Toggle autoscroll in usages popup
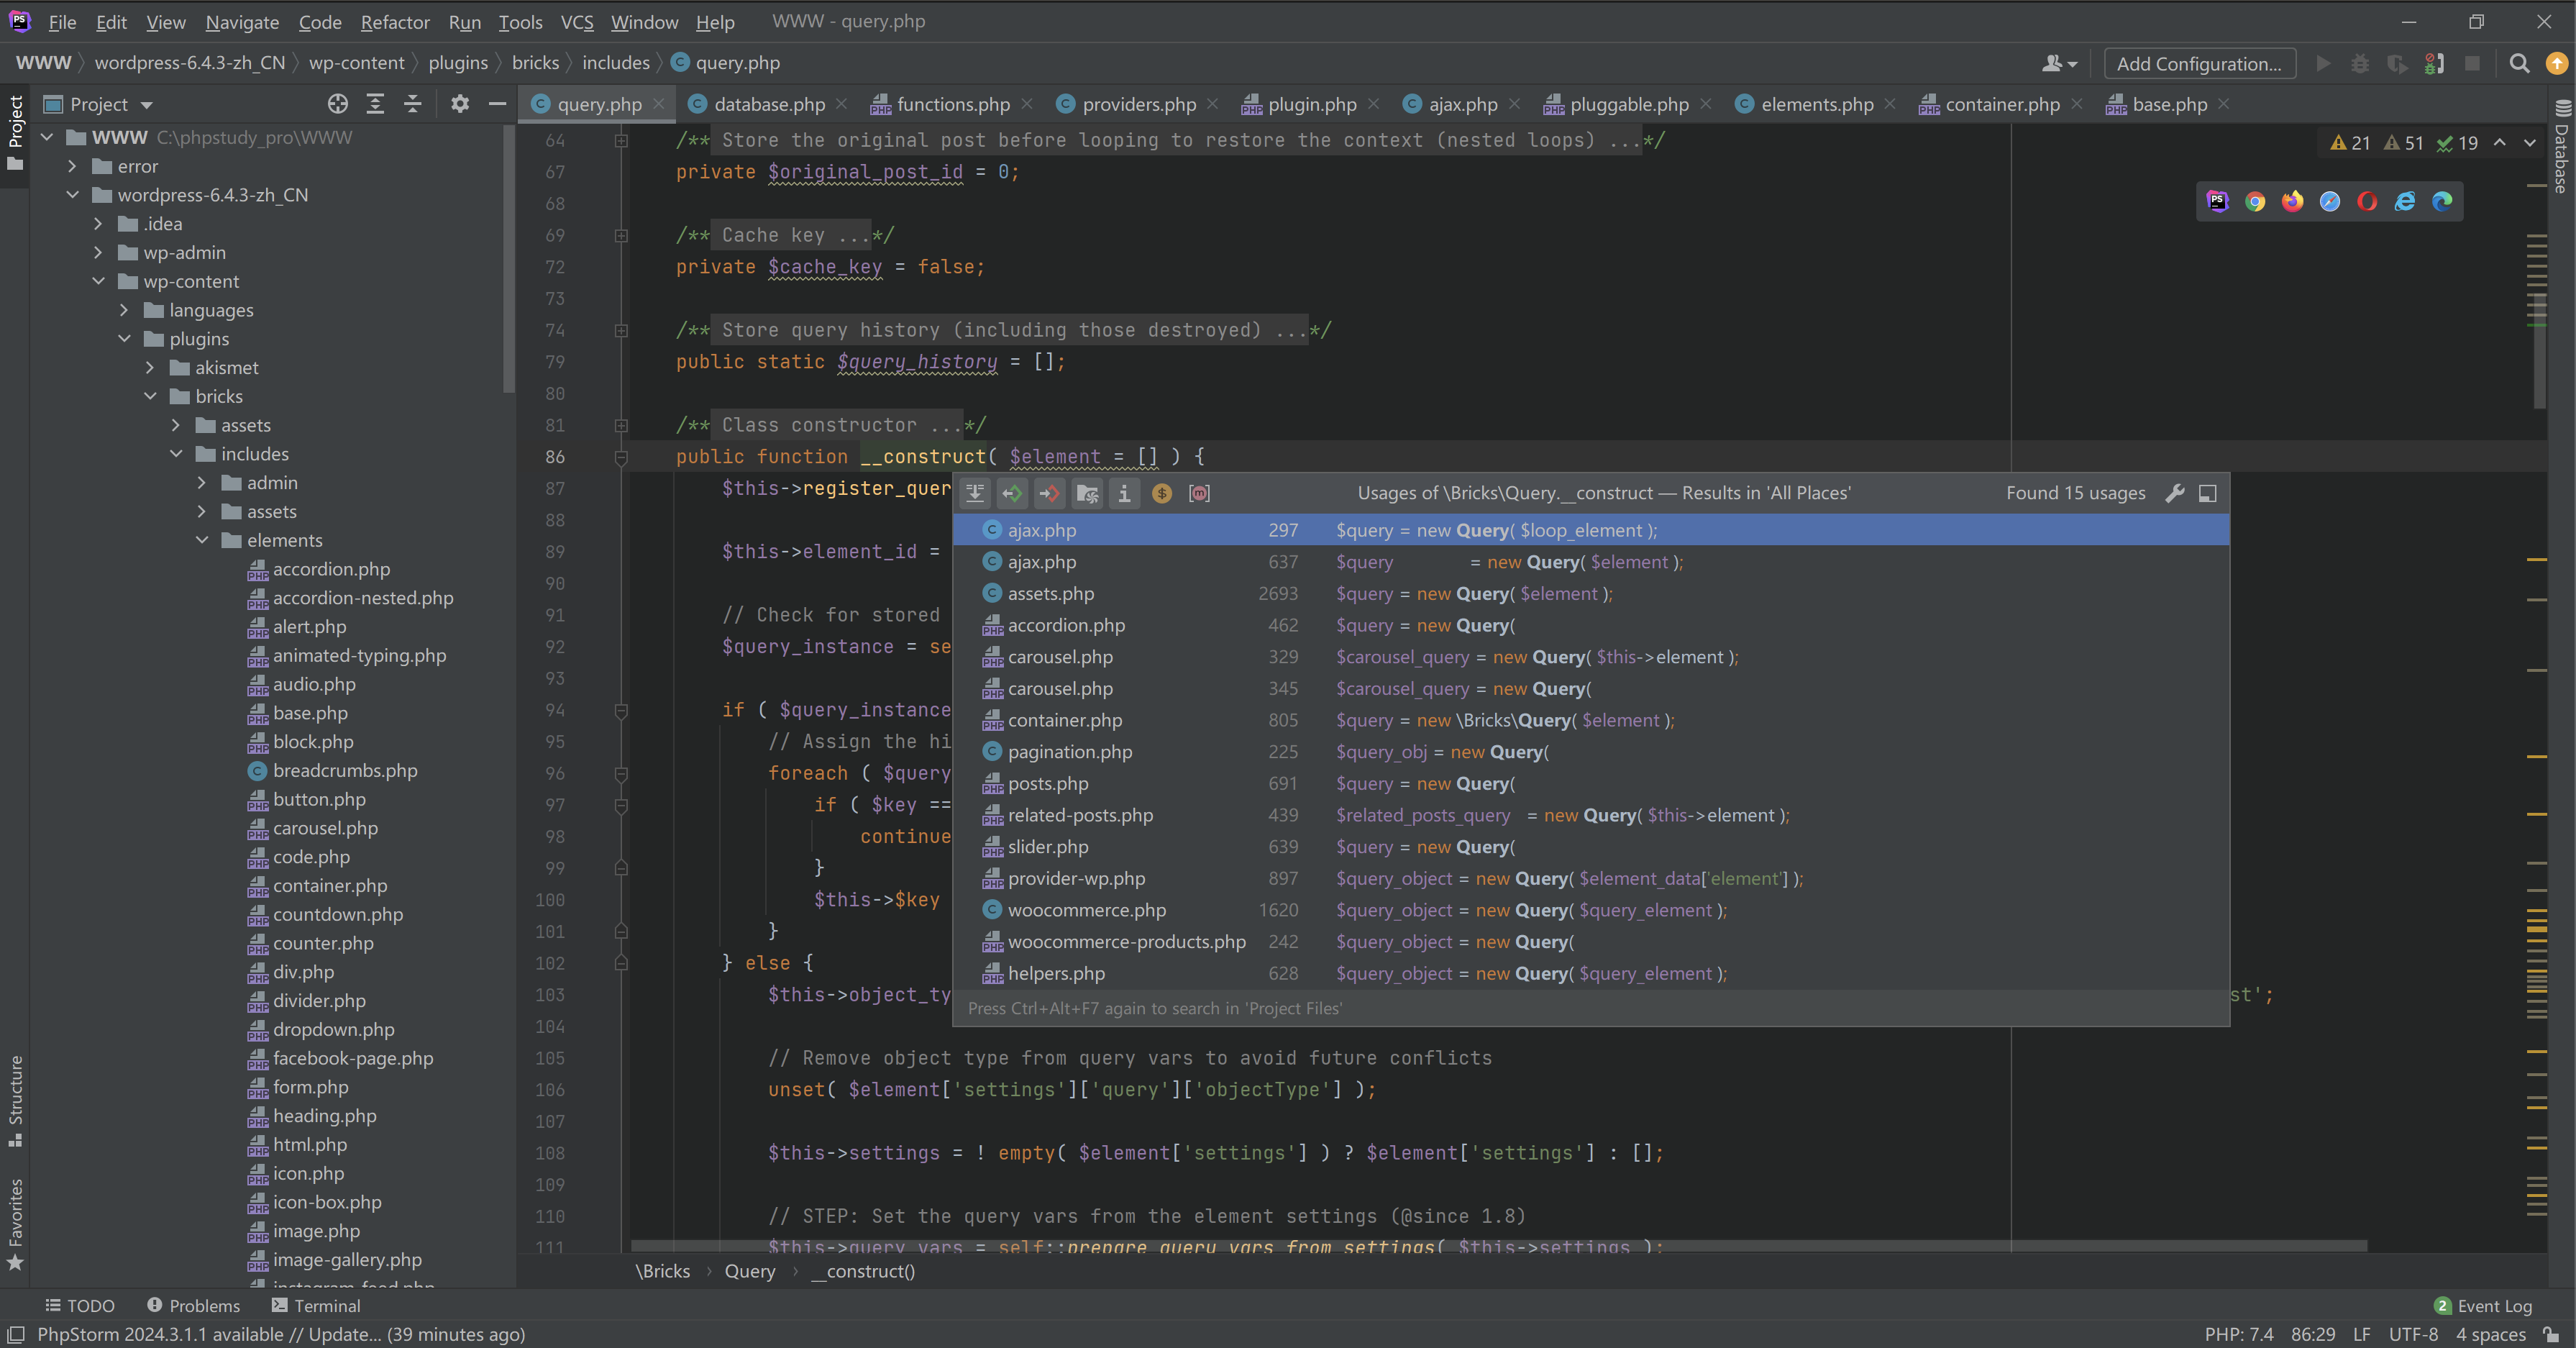This screenshot has height=1348, width=2576. [x=975, y=493]
